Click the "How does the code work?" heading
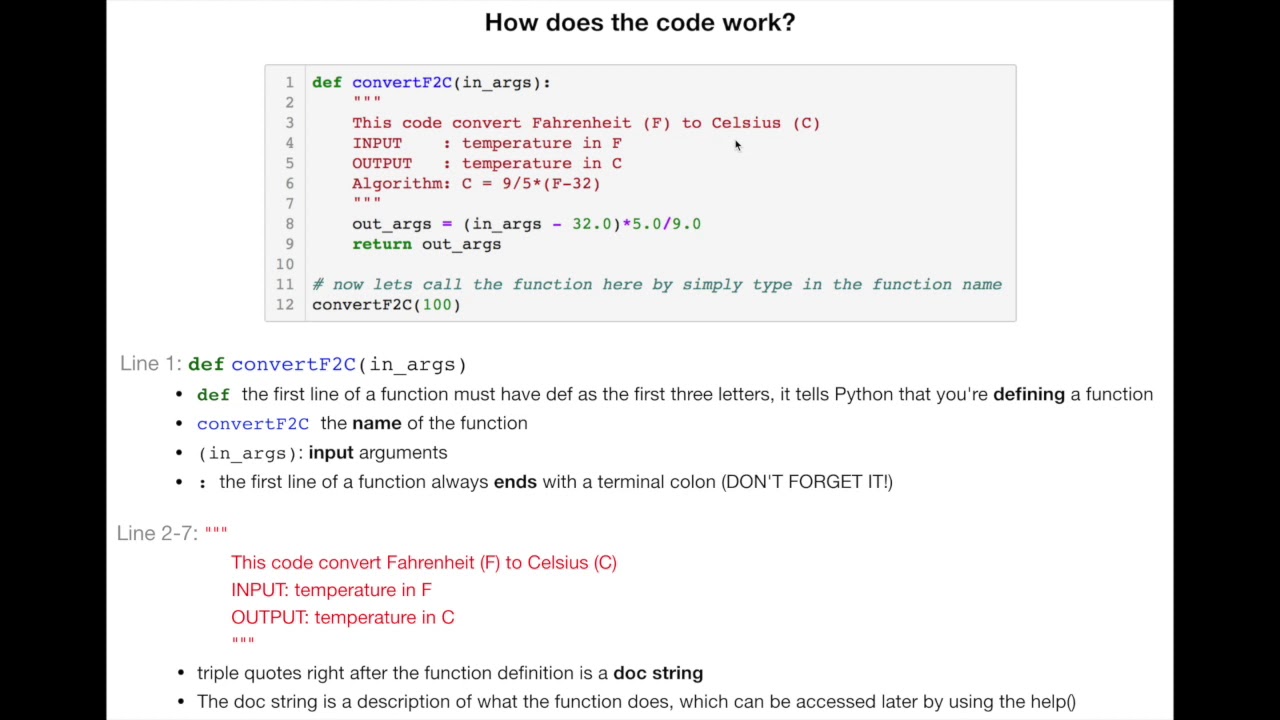Viewport: 1280px width, 720px height. 639,22
